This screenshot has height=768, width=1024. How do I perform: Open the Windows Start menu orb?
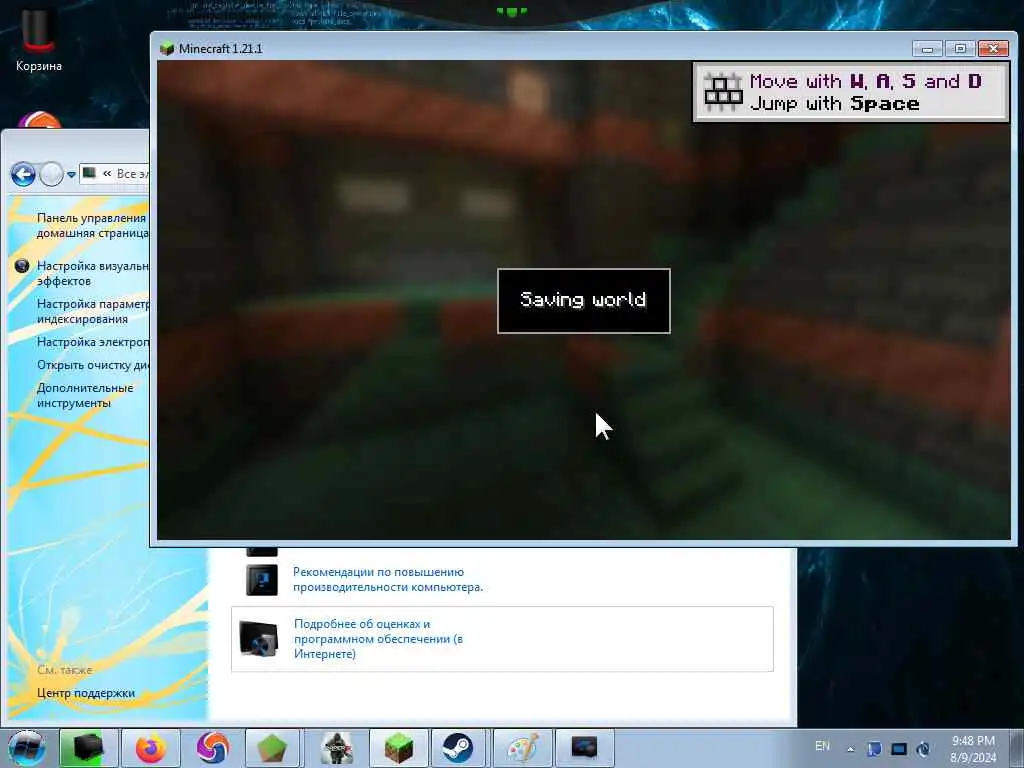(26, 748)
